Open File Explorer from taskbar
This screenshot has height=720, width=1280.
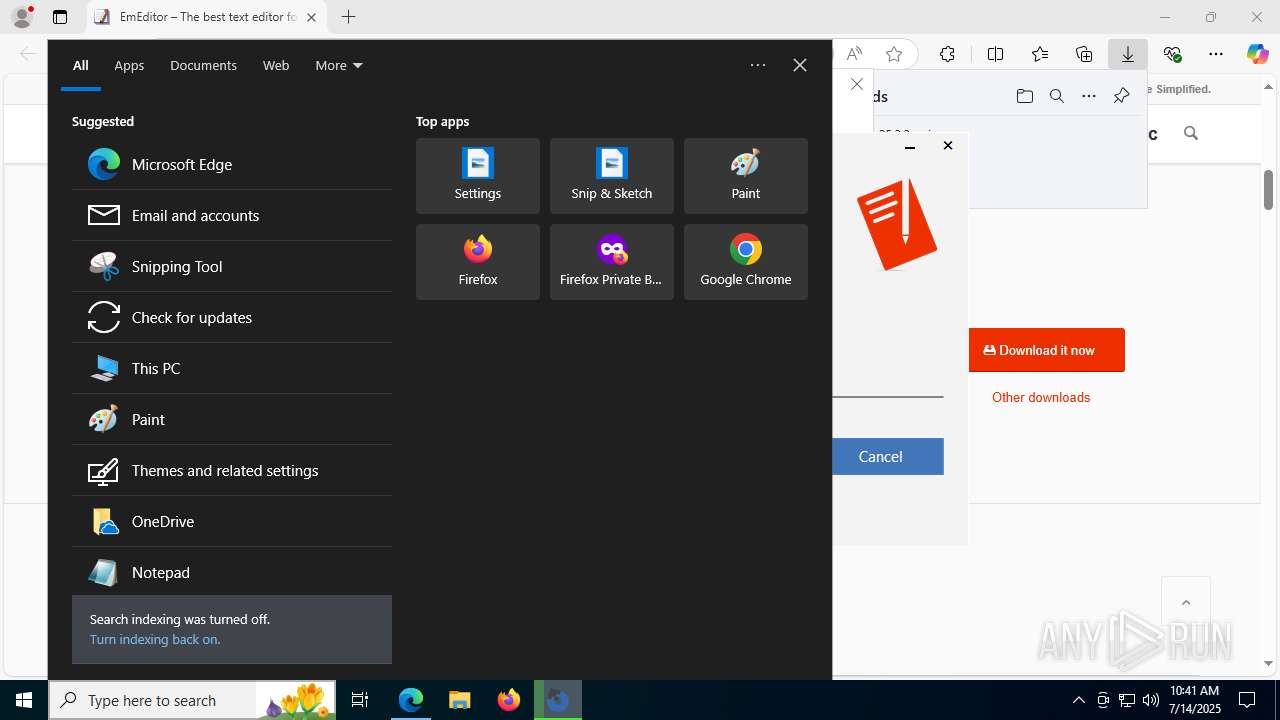pyautogui.click(x=459, y=700)
